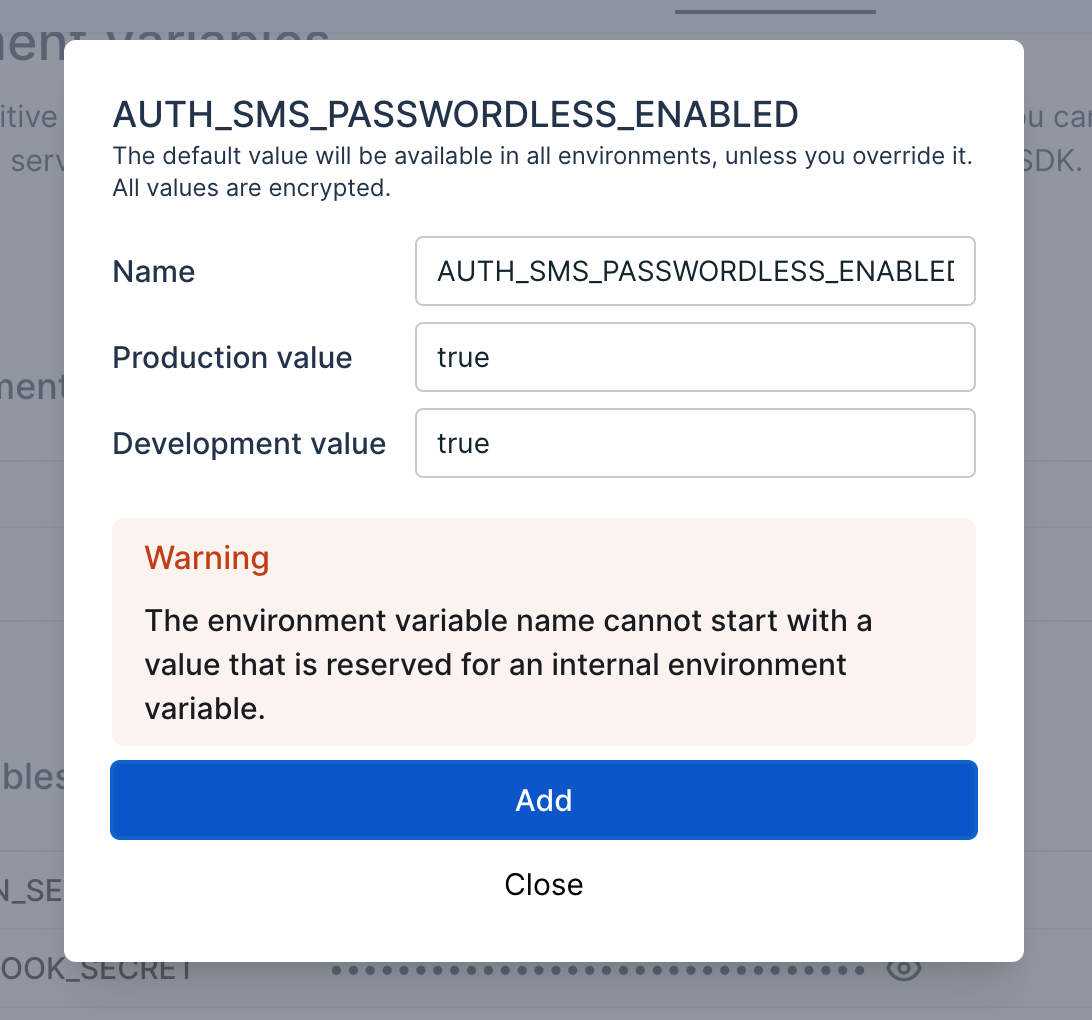Click the active tab underline at top

click(775, 11)
